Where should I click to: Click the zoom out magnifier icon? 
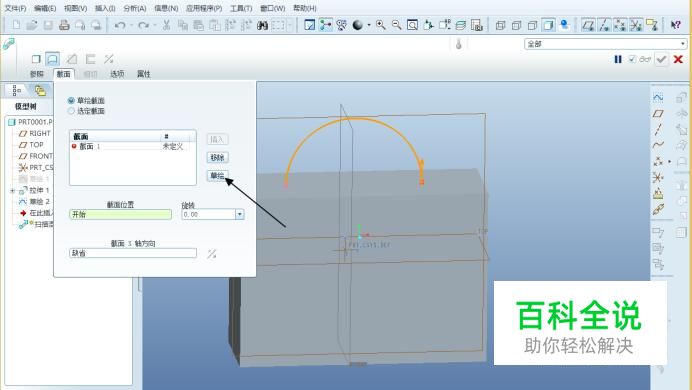(x=396, y=25)
